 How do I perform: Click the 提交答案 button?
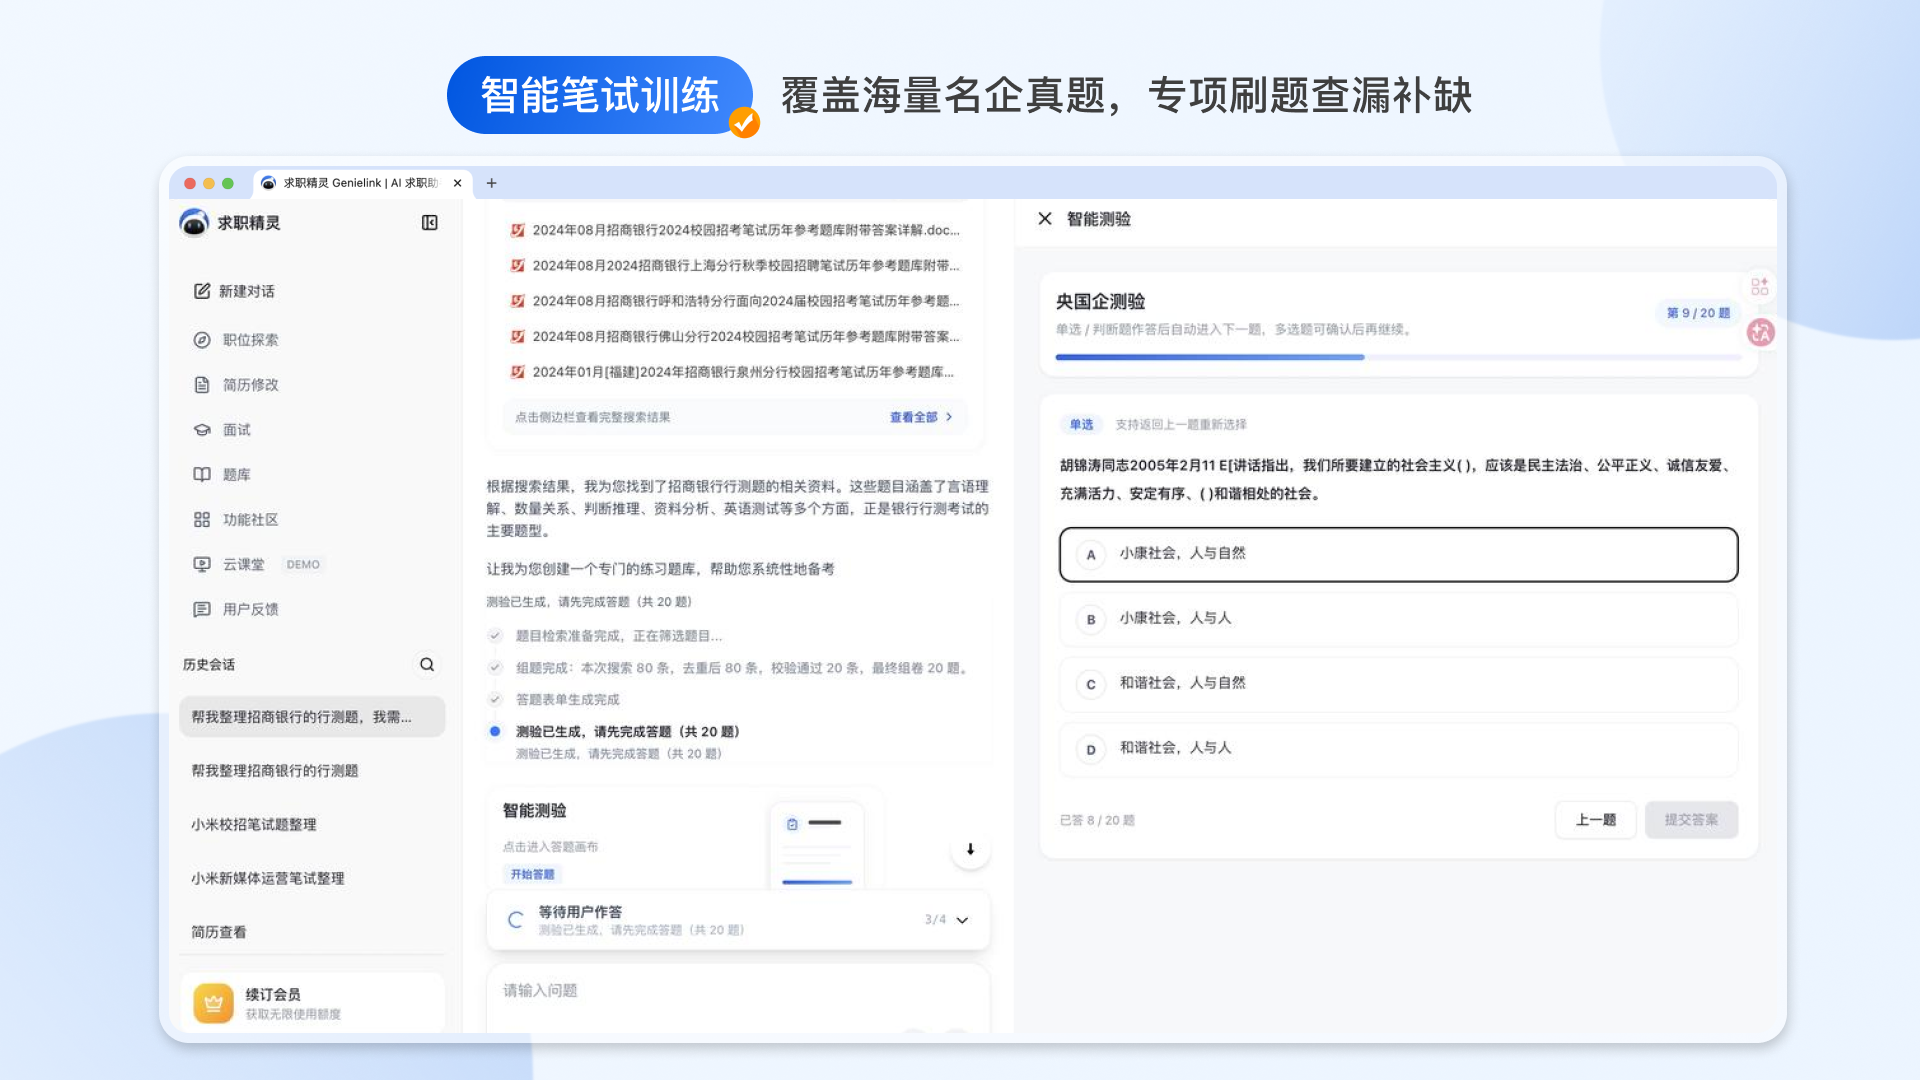click(1691, 820)
